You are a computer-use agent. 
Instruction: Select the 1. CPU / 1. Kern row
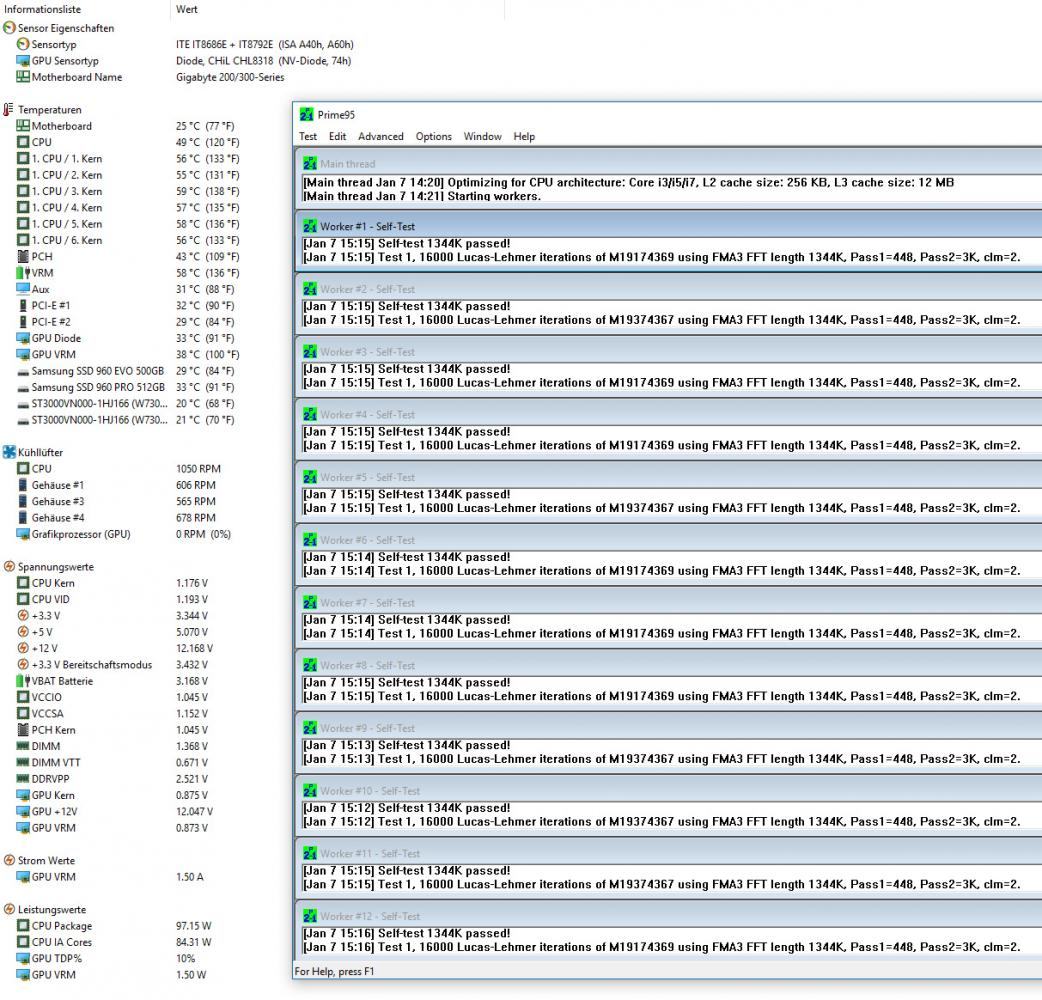(128, 159)
